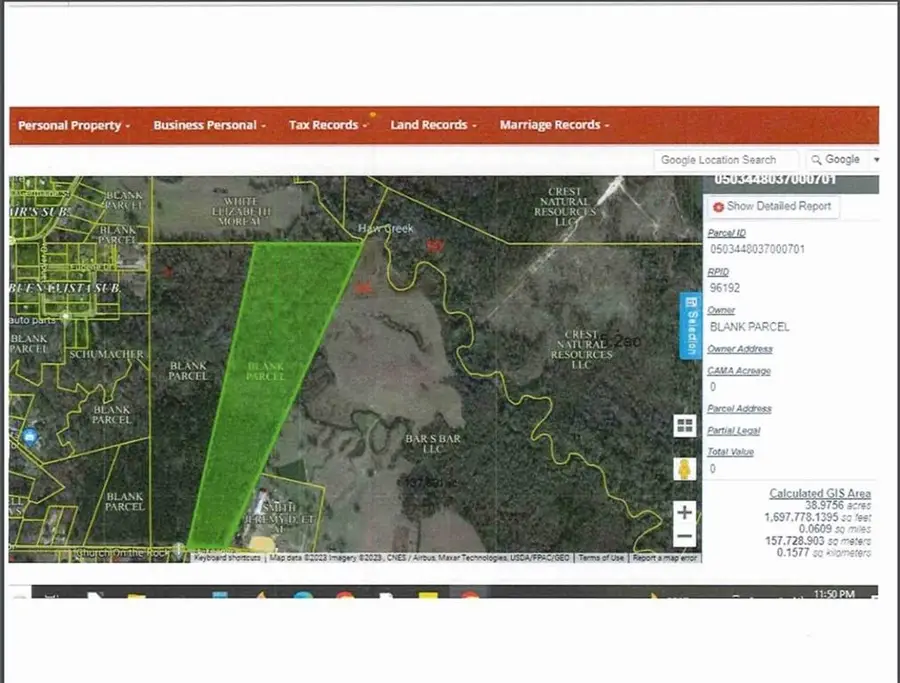The height and width of the screenshot is (683, 900).
Task: Click the Report a map error link
Action: click(665, 558)
